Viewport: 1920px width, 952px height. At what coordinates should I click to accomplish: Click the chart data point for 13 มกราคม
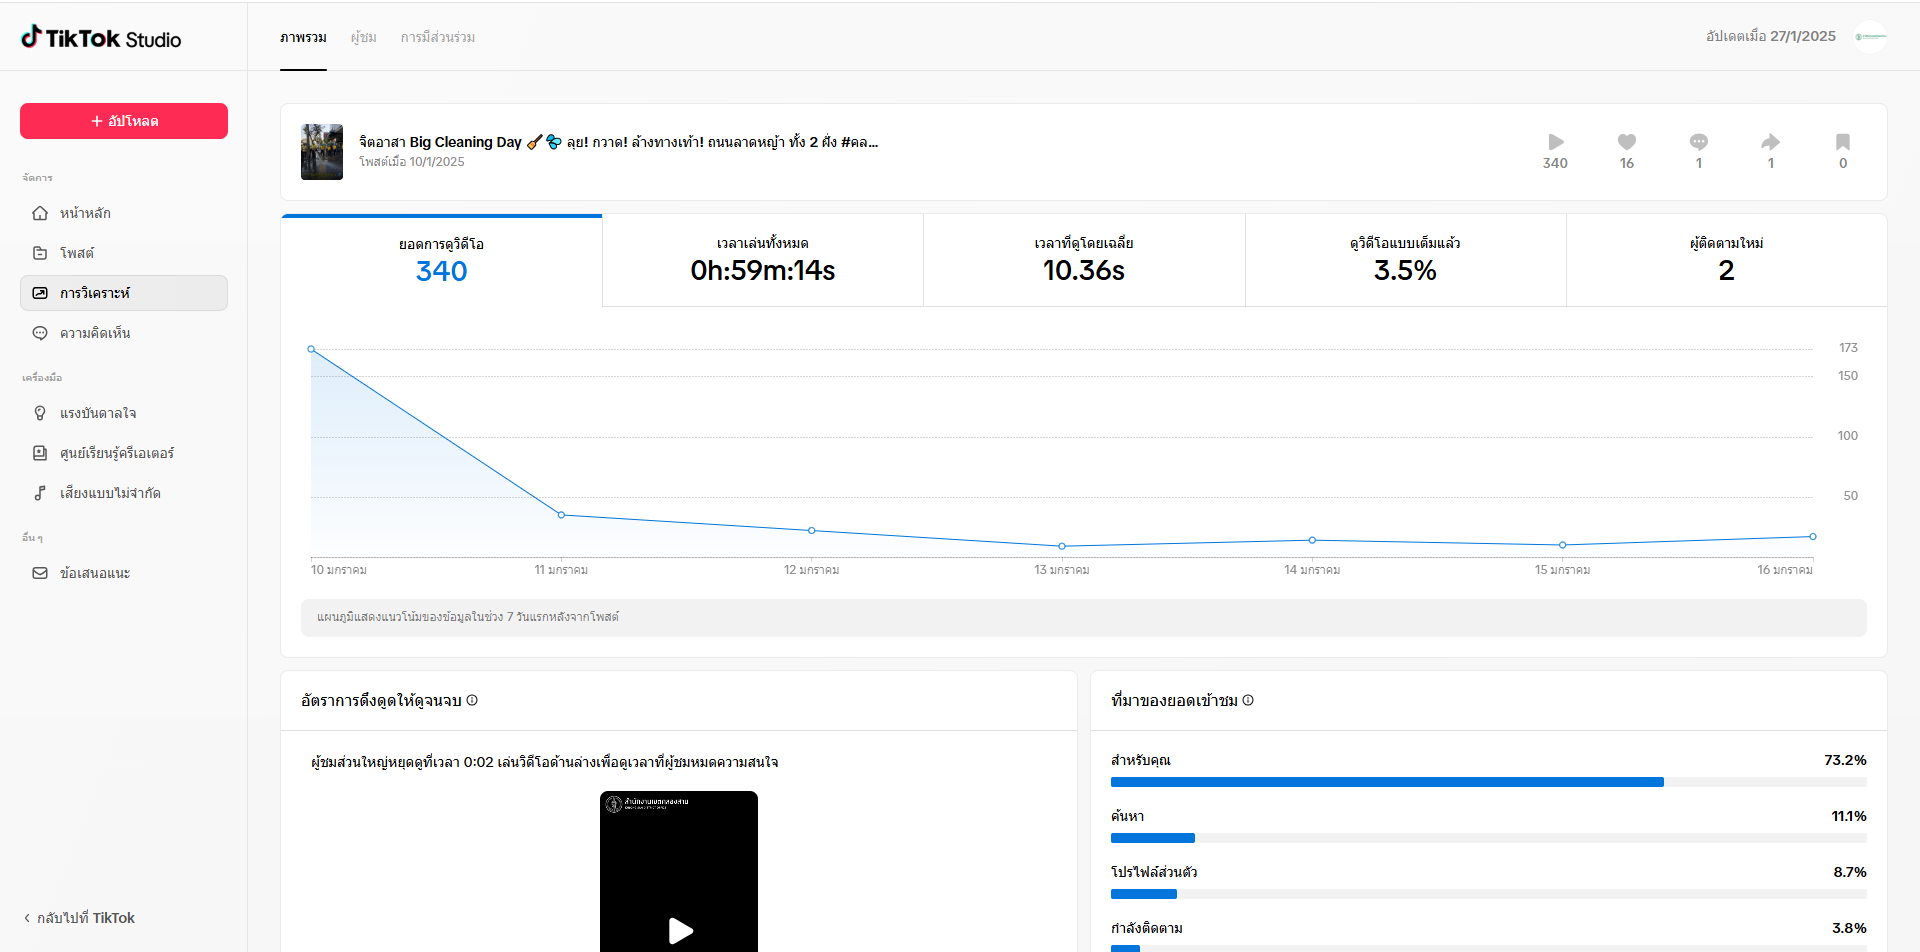point(1062,546)
